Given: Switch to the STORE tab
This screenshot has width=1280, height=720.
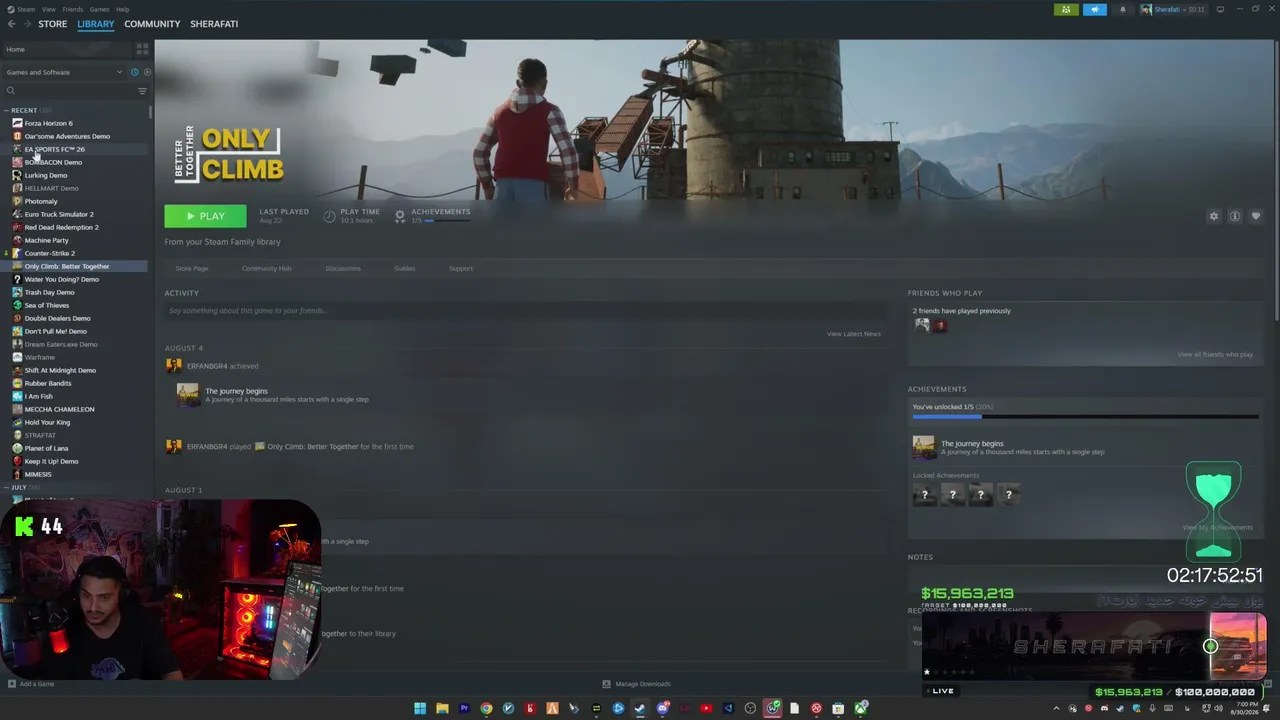Looking at the screenshot, I should pyautogui.click(x=53, y=24).
